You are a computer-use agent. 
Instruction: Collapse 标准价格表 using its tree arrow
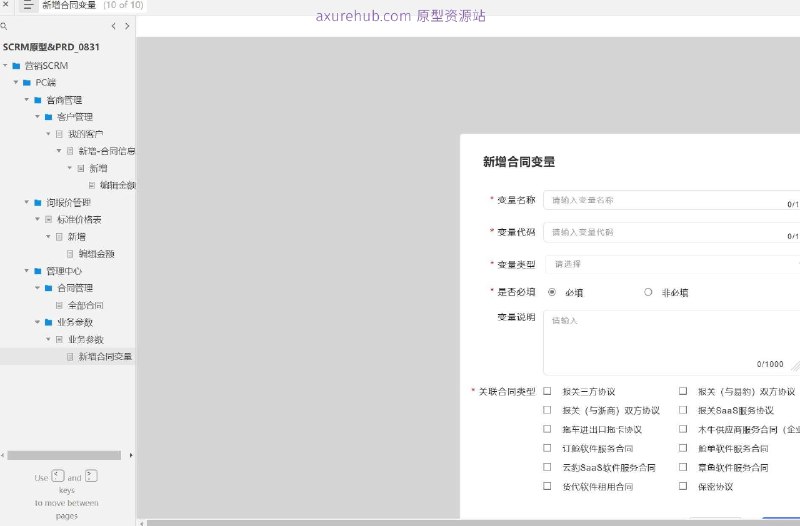(37, 219)
